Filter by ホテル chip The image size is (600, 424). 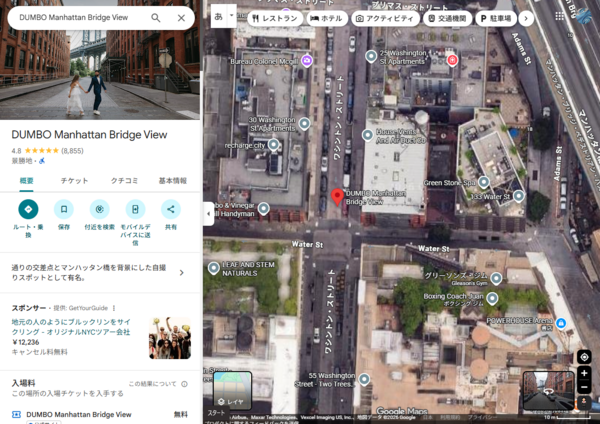(x=327, y=18)
